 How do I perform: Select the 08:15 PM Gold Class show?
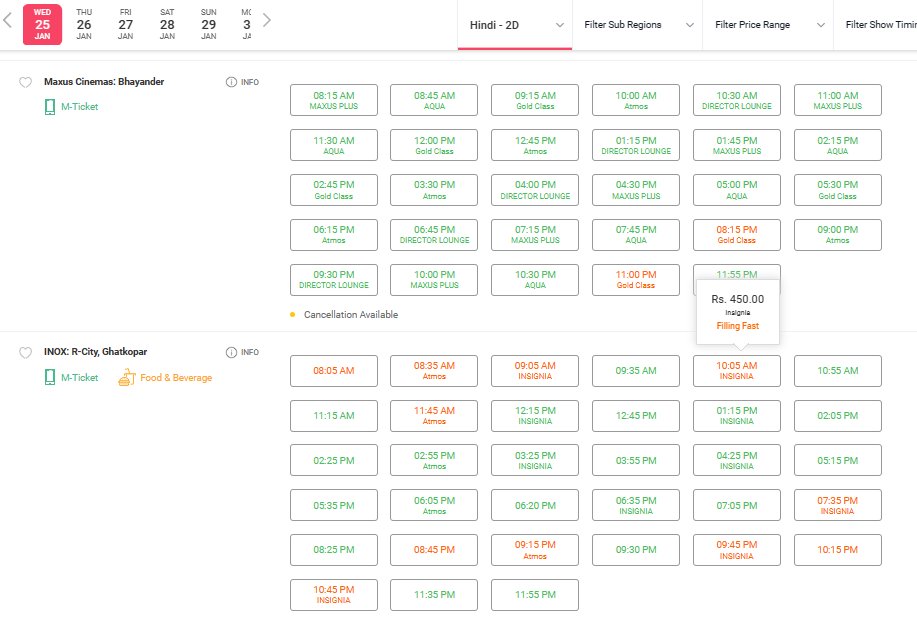[x=737, y=234]
